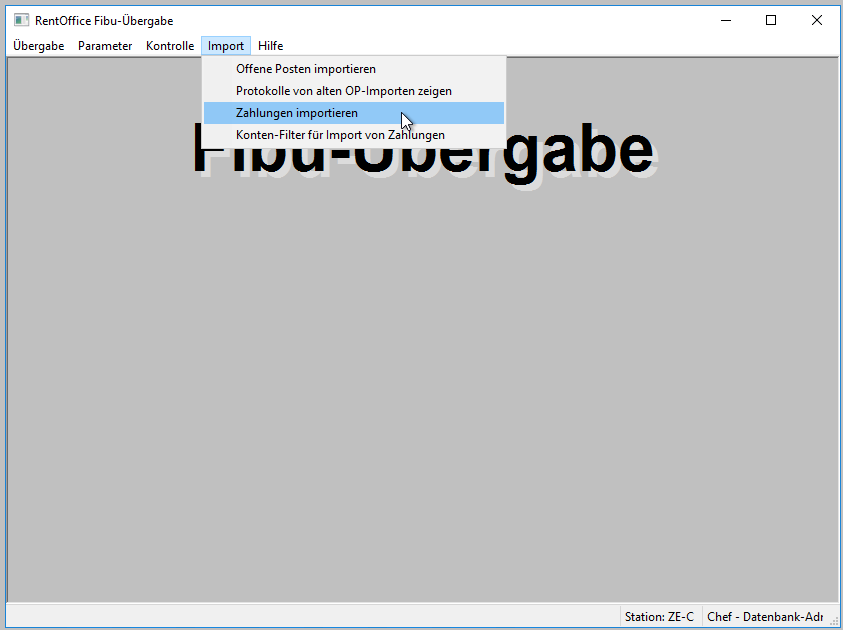Minimize the Fibu-Übergabe window

(x=726, y=20)
